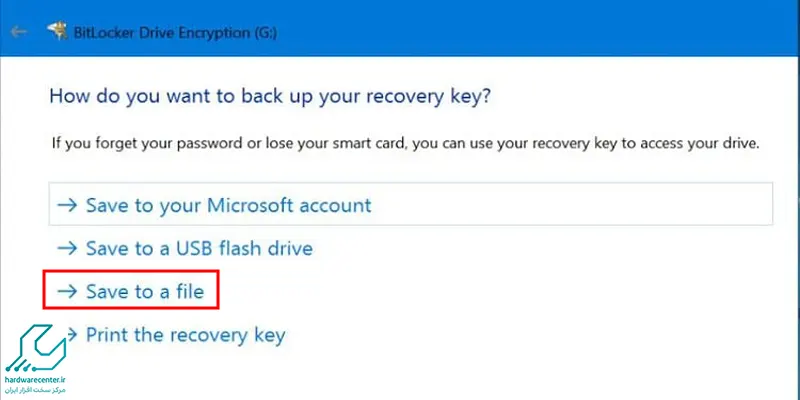Click the recovery key backup question heading
This screenshot has width=800, height=400.
click(x=270, y=97)
